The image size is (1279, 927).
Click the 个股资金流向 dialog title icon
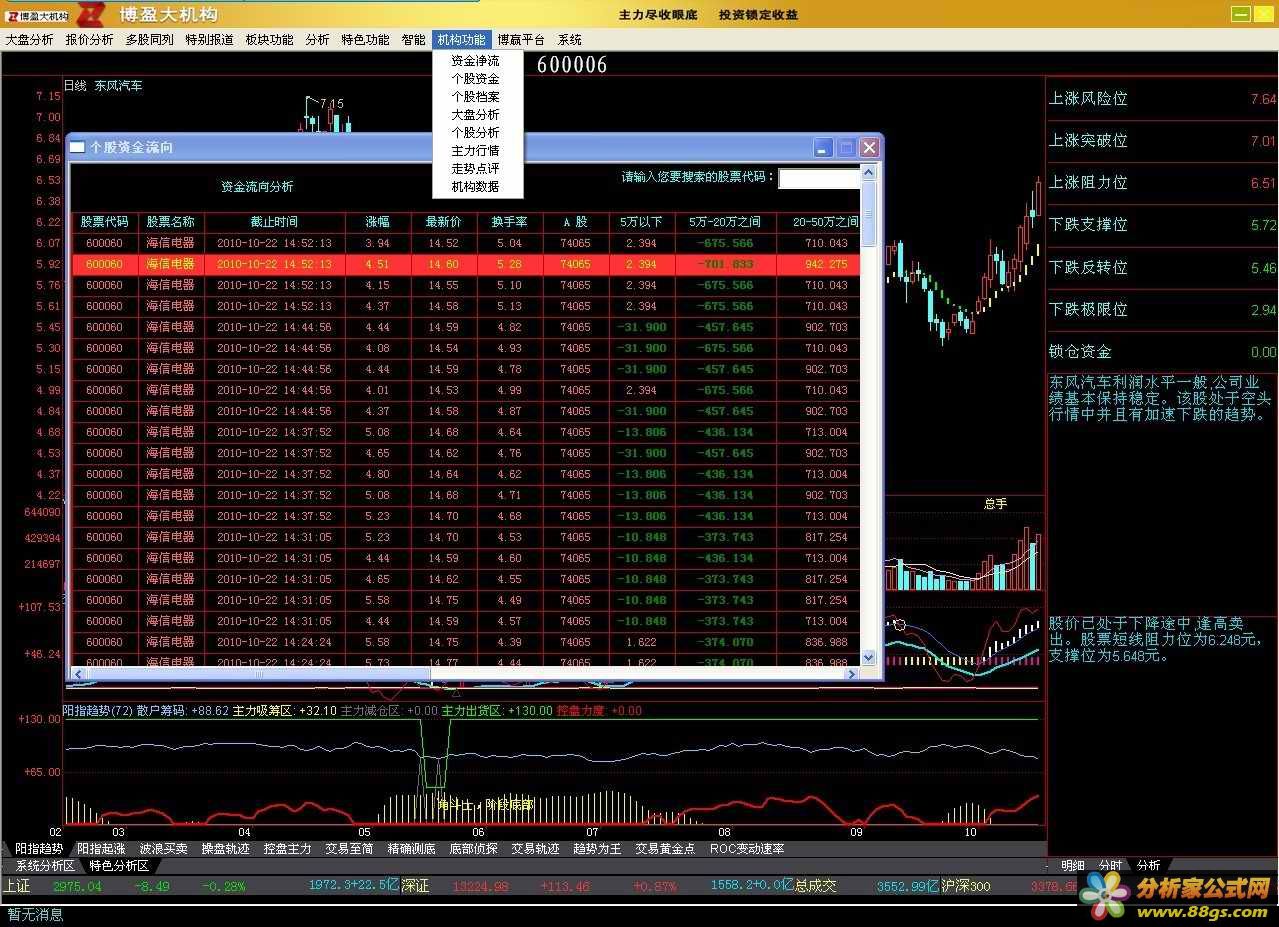(x=77, y=148)
